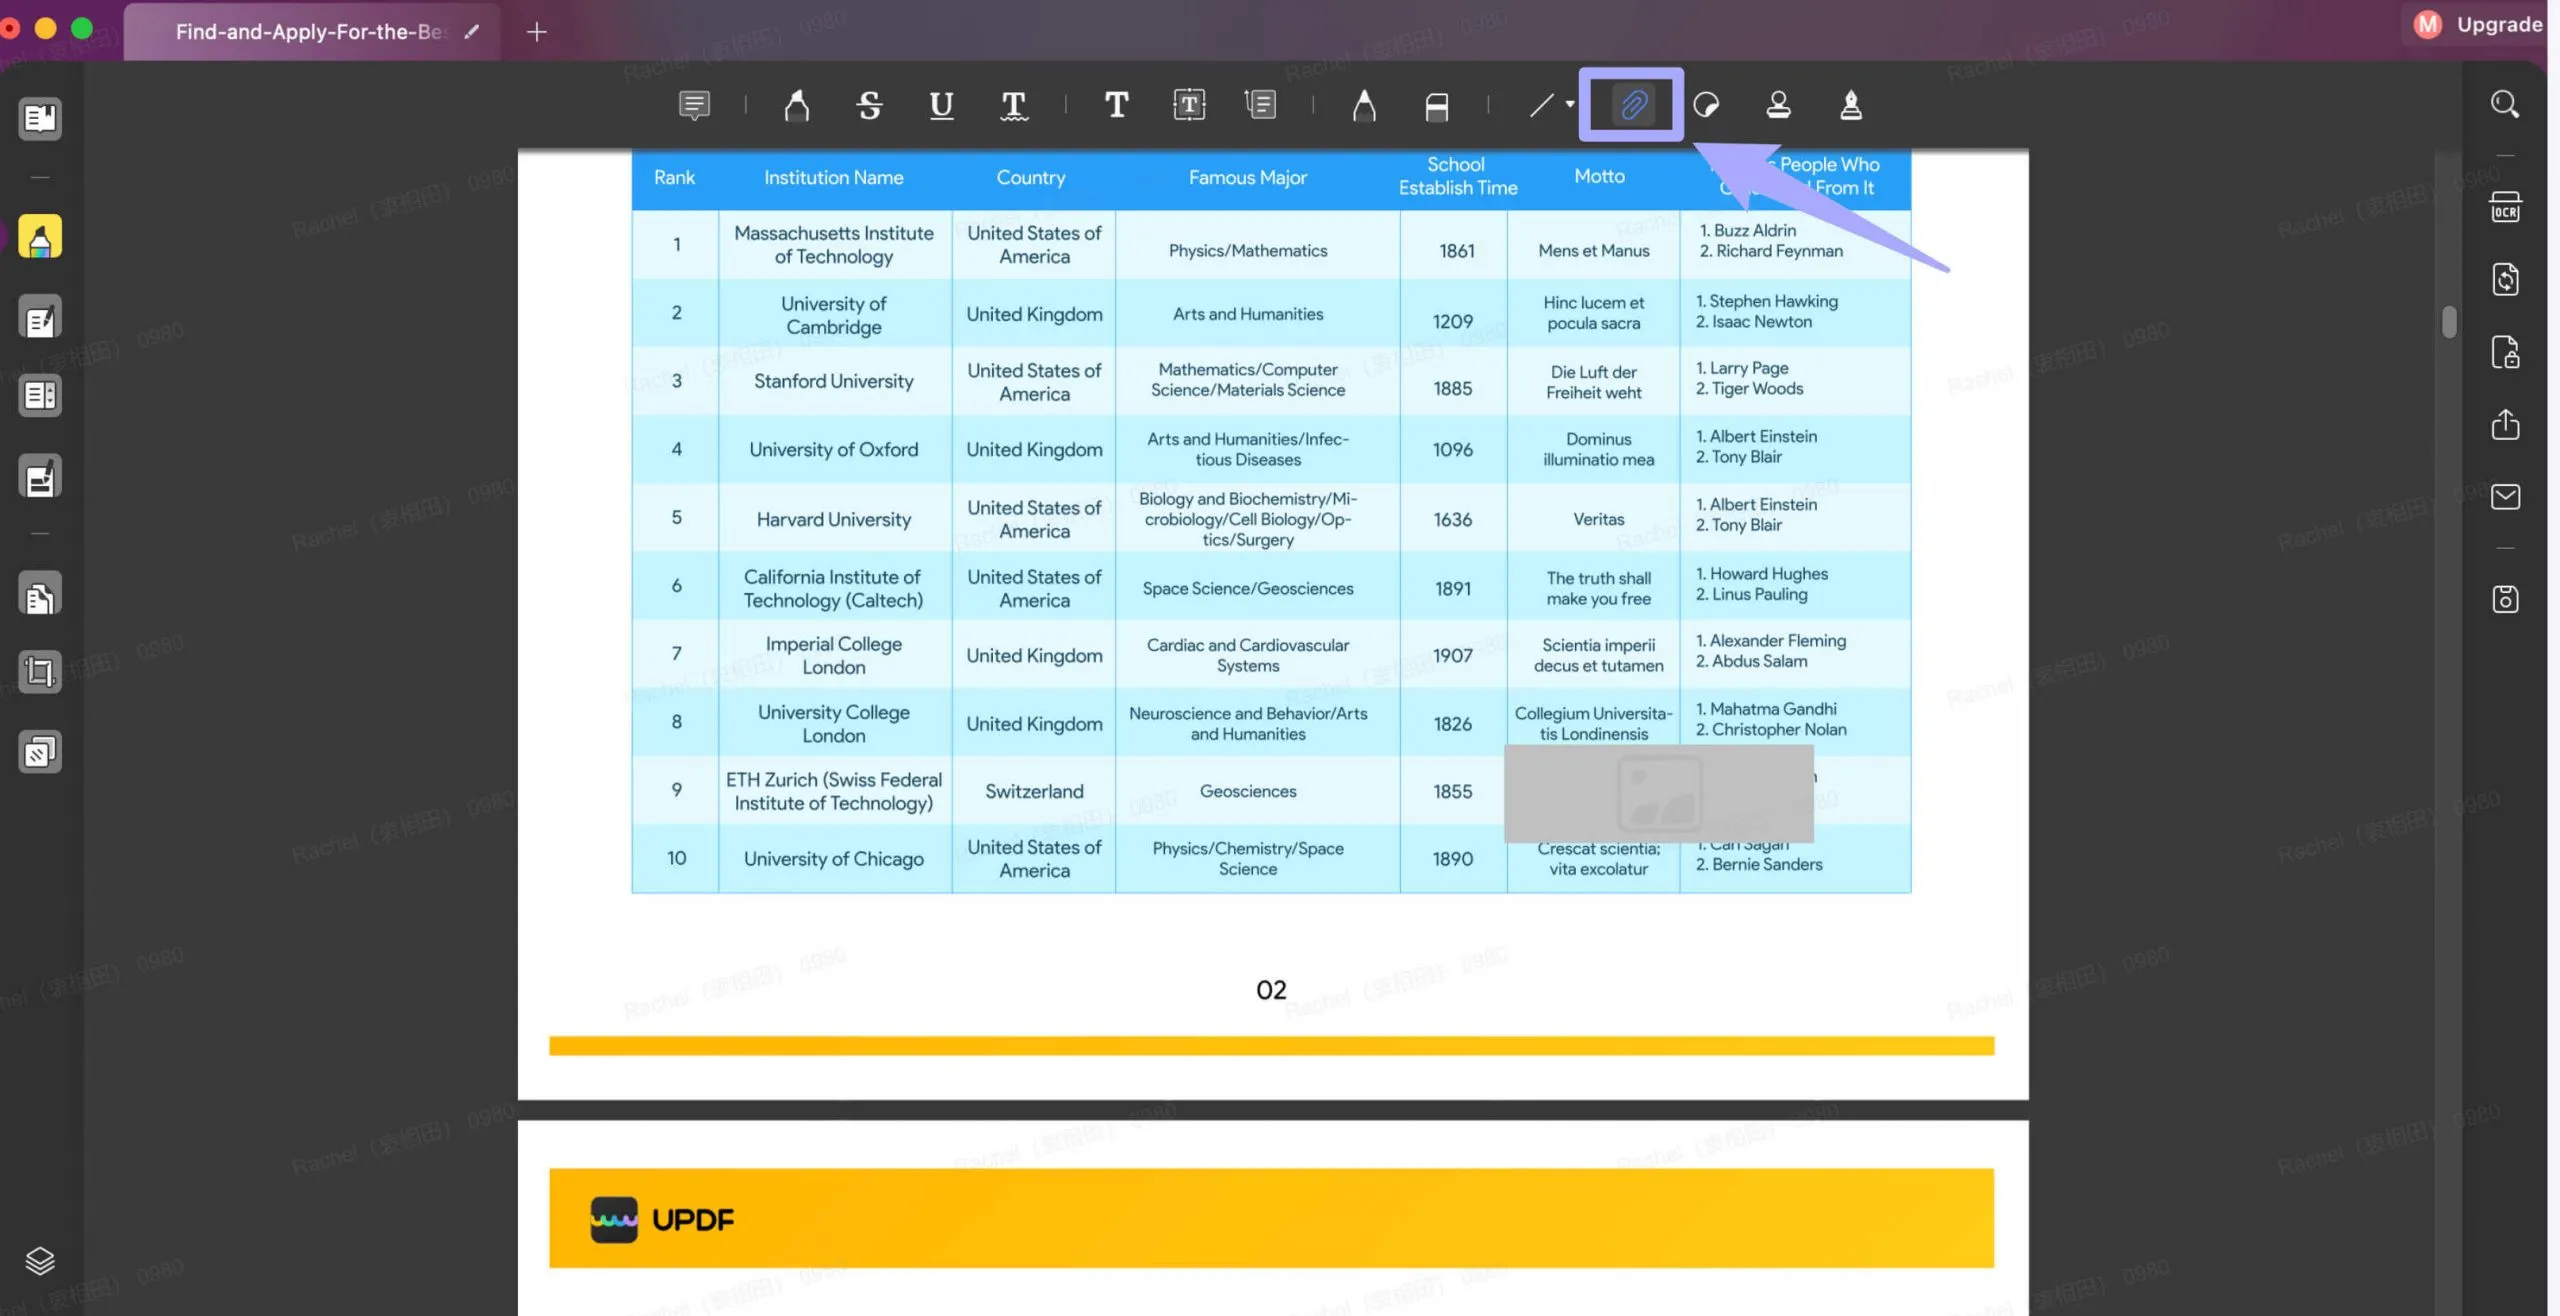2560x1316 pixels.
Task: Open the Crop Pages tool
Action: click(40, 671)
